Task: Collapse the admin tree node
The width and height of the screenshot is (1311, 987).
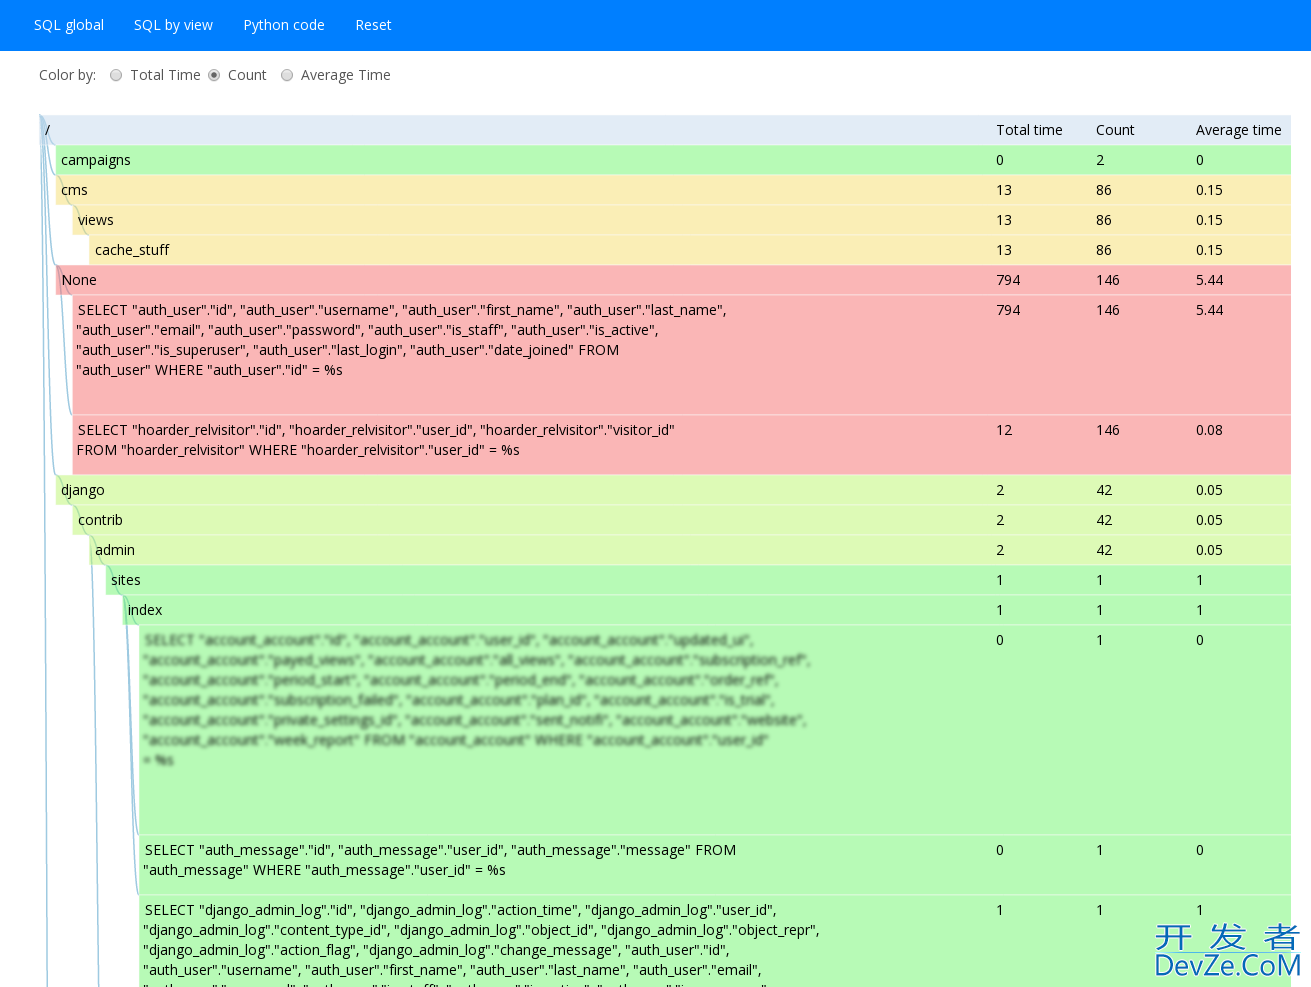Action: point(690,550)
